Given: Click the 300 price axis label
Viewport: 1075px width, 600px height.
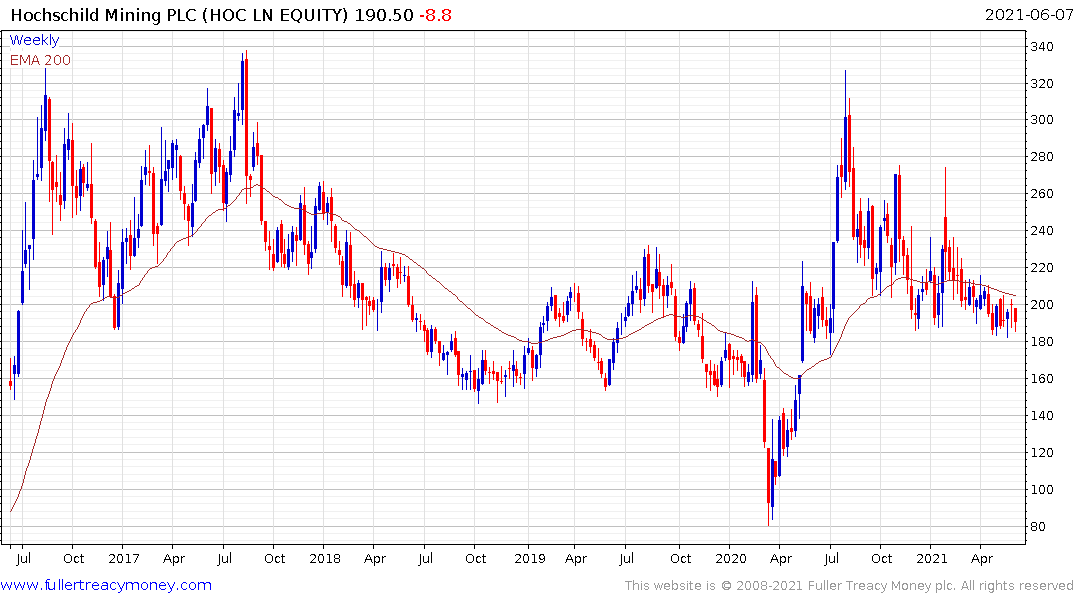Looking at the screenshot, I should point(1042,120).
